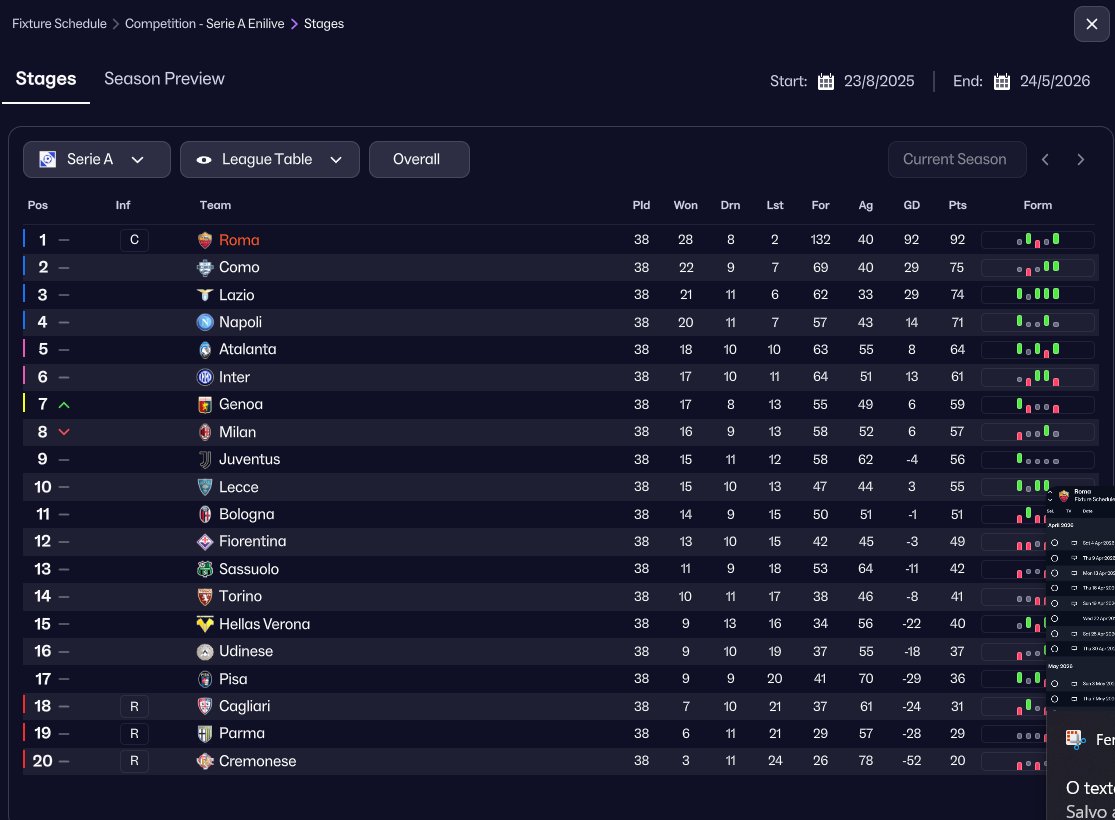This screenshot has width=1115, height=820.
Task: Click the Start date calendar icon
Action: coord(826,82)
